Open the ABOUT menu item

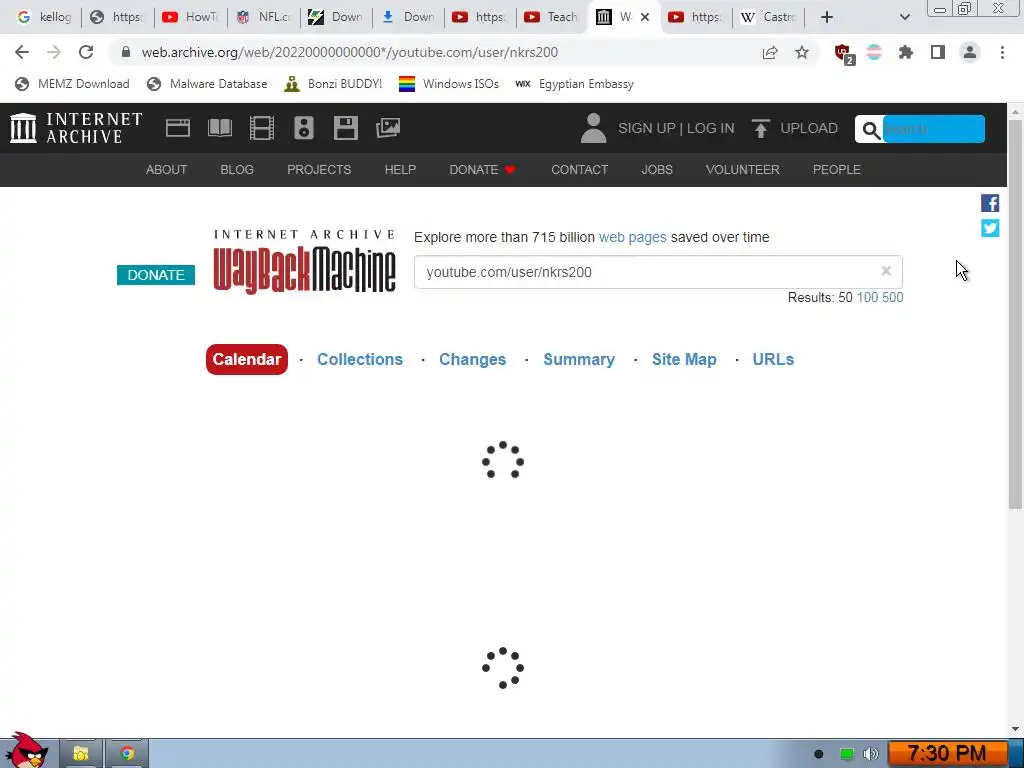166,170
